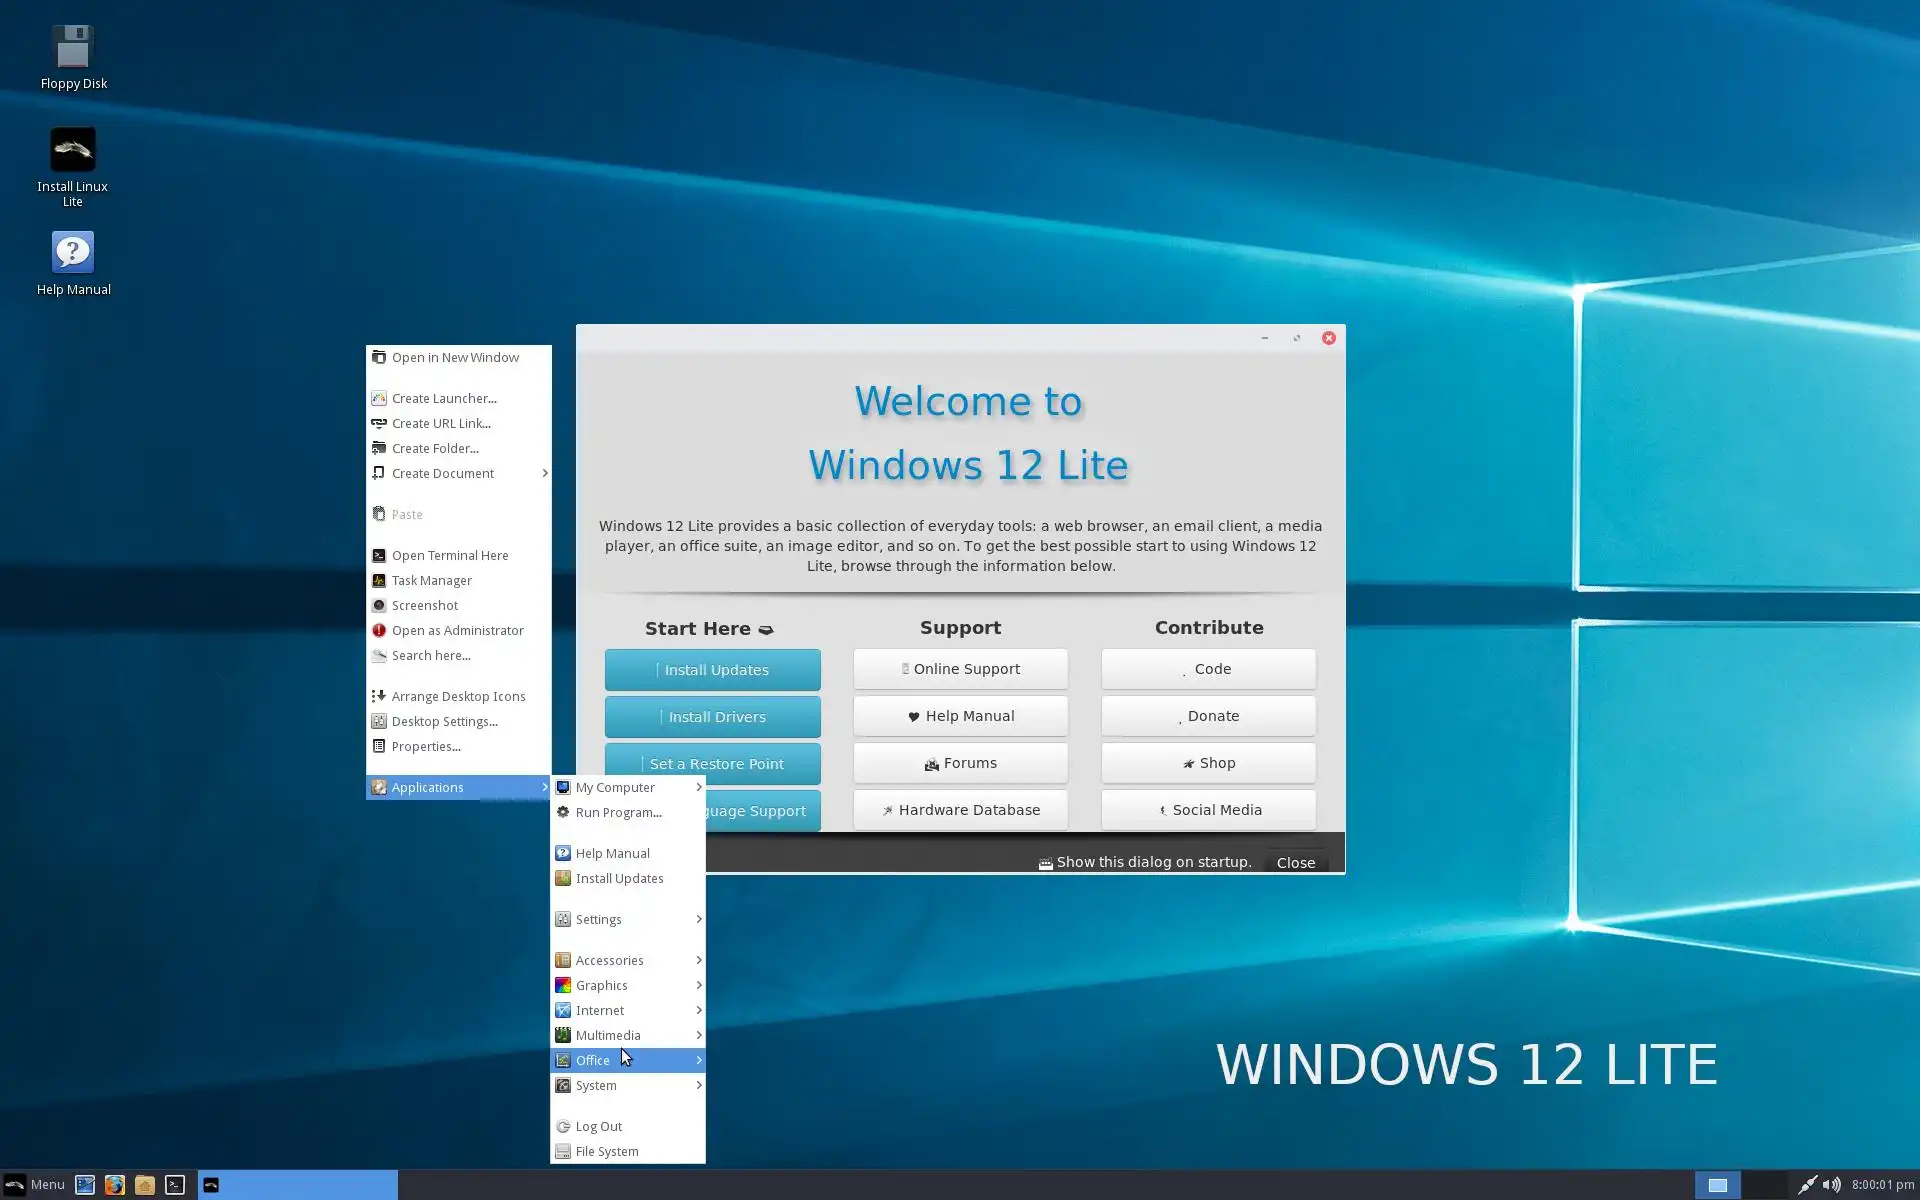
Task: Choose Run Program... in the Applications menu
Action: pyautogui.click(x=618, y=812)
